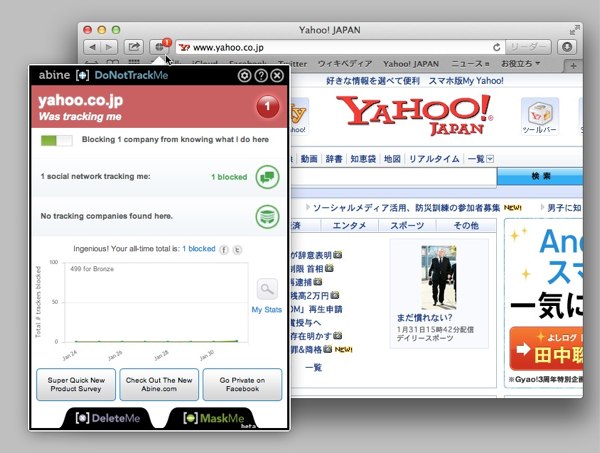Open ウィキペディア bookmark

(345, 64)
